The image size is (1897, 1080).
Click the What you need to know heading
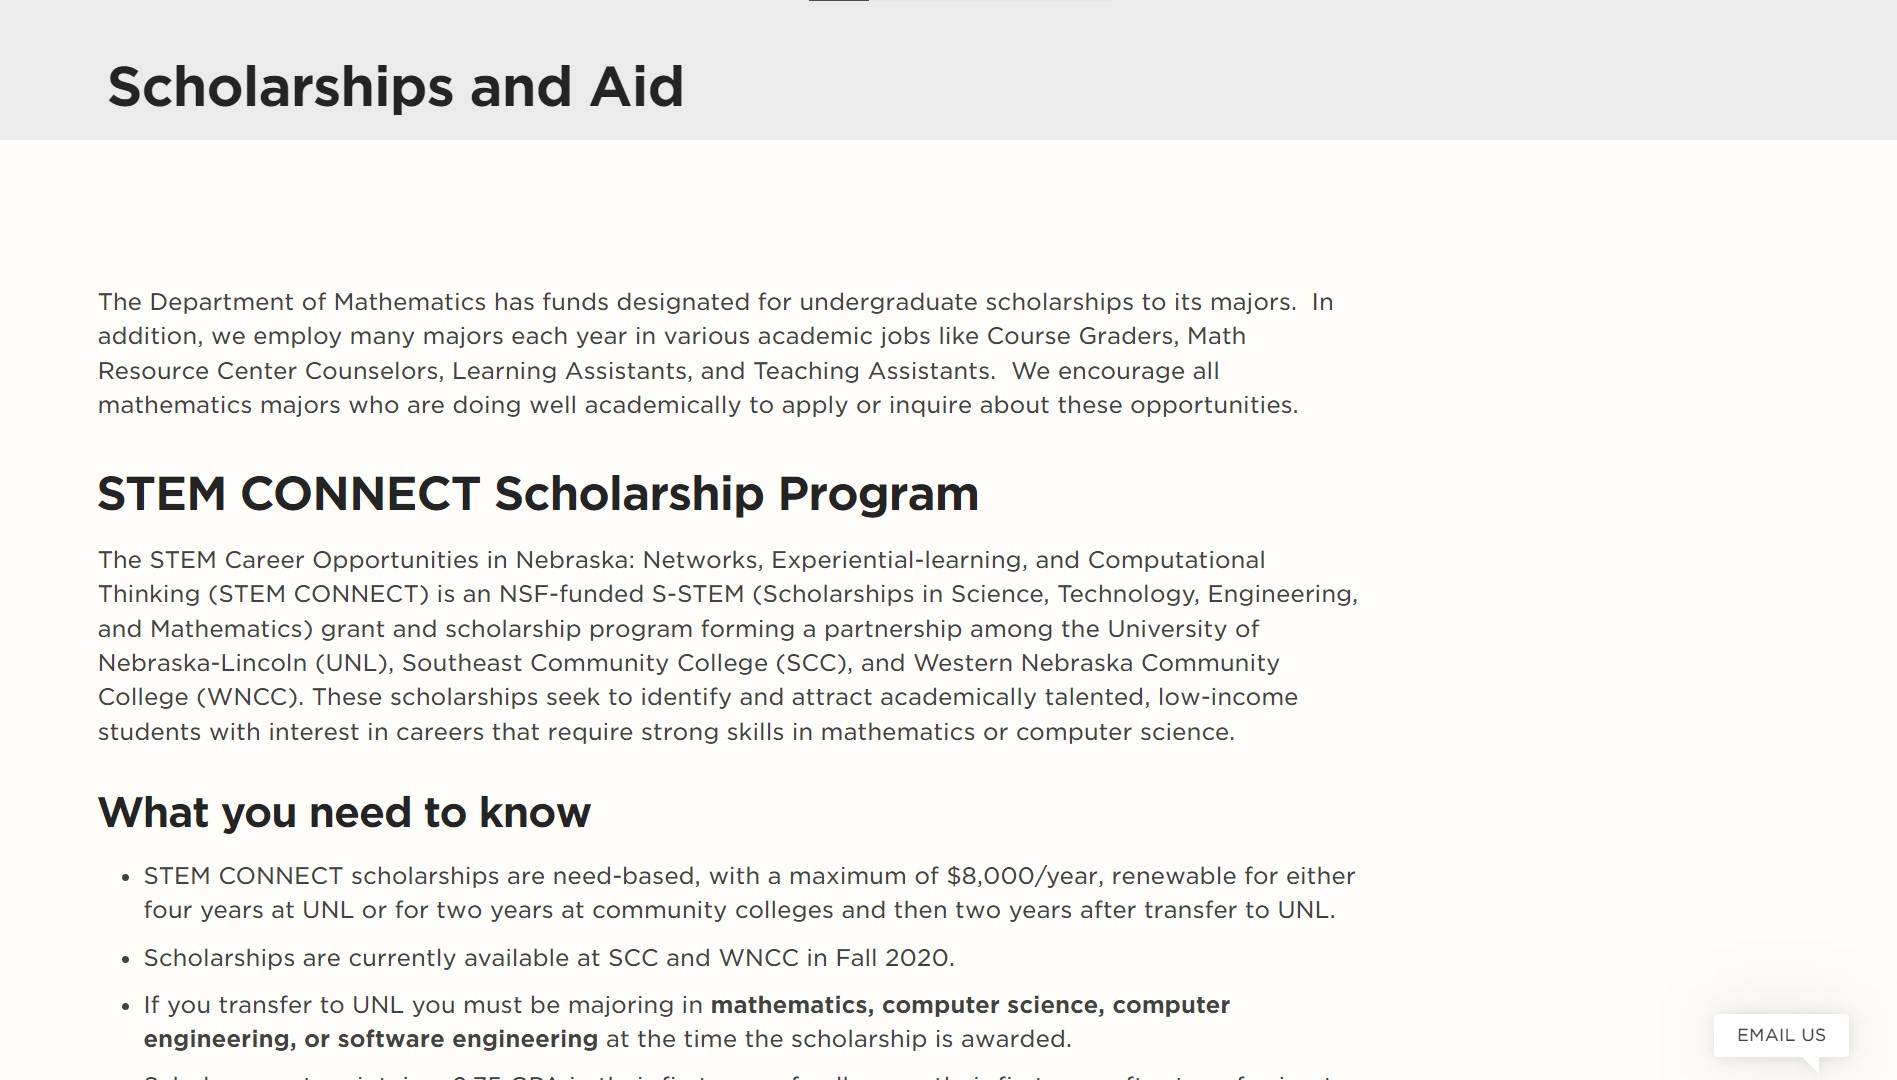click(344, 812)
